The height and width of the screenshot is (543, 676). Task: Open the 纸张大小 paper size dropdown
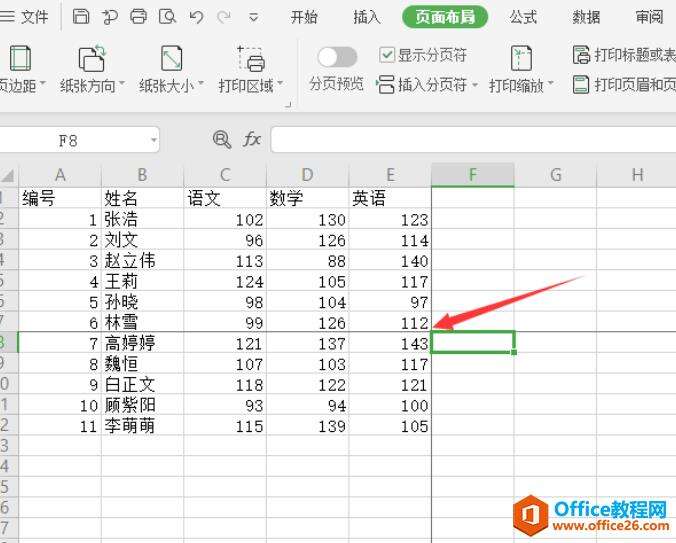point(171,69)
